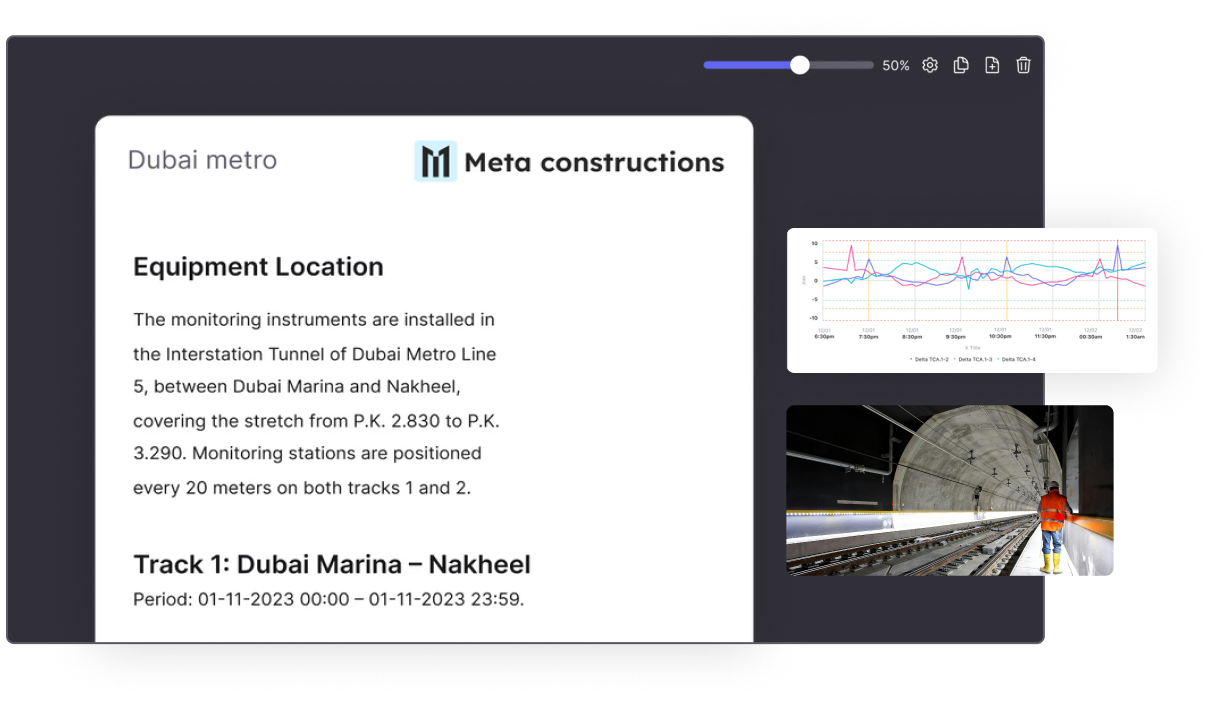Click the Period date range line
Viewport: 1214px width, 702px height.
click(328, 600)
